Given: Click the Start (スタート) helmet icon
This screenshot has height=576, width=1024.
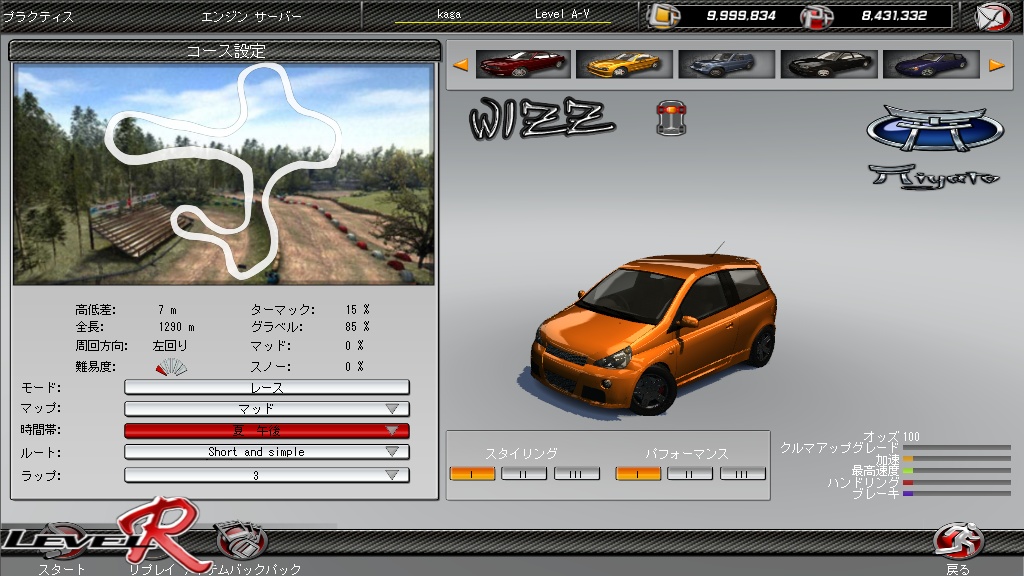Looking at the screenshot, I should tap(62, 540).
